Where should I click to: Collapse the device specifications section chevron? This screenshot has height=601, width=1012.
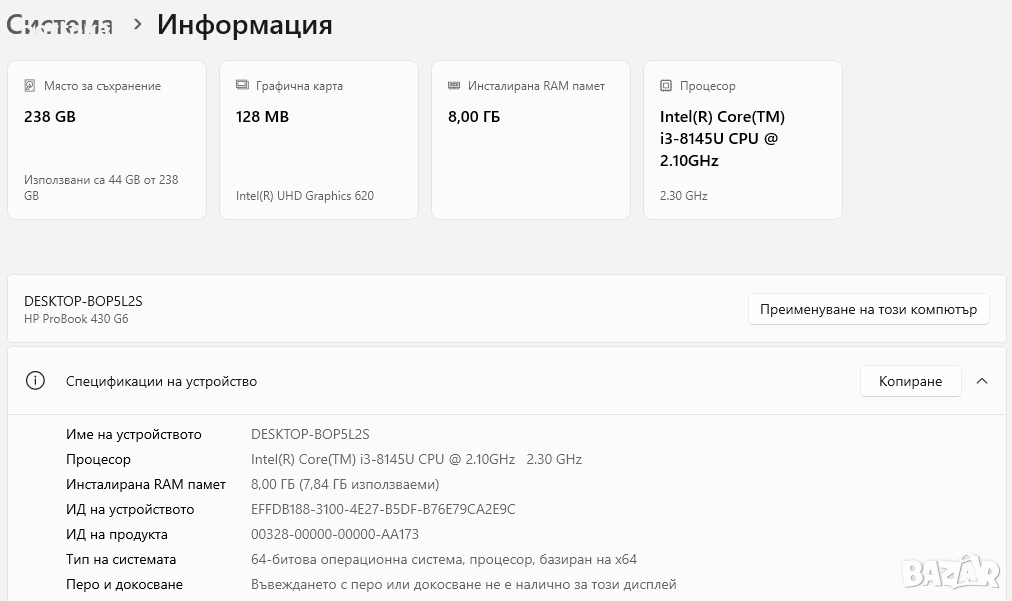click(x=982, y=381)
